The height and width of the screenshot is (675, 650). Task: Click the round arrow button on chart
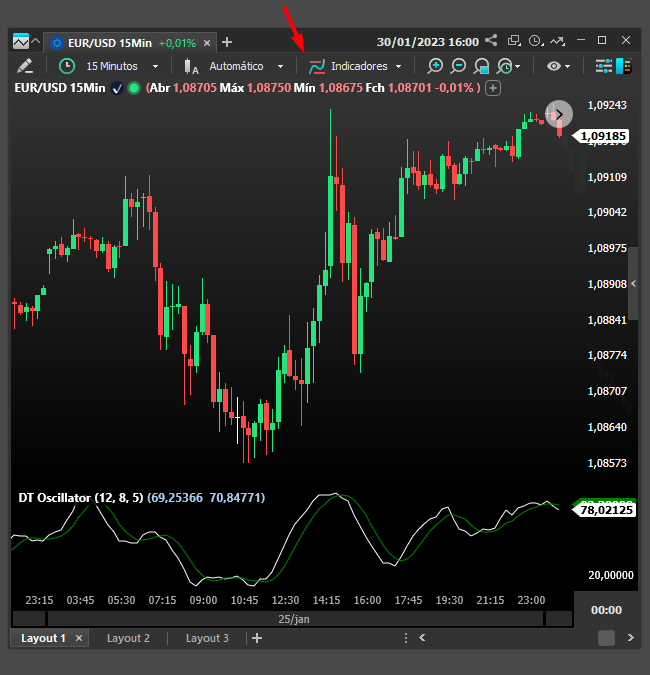pyautogui.click(x=558, y=113)
